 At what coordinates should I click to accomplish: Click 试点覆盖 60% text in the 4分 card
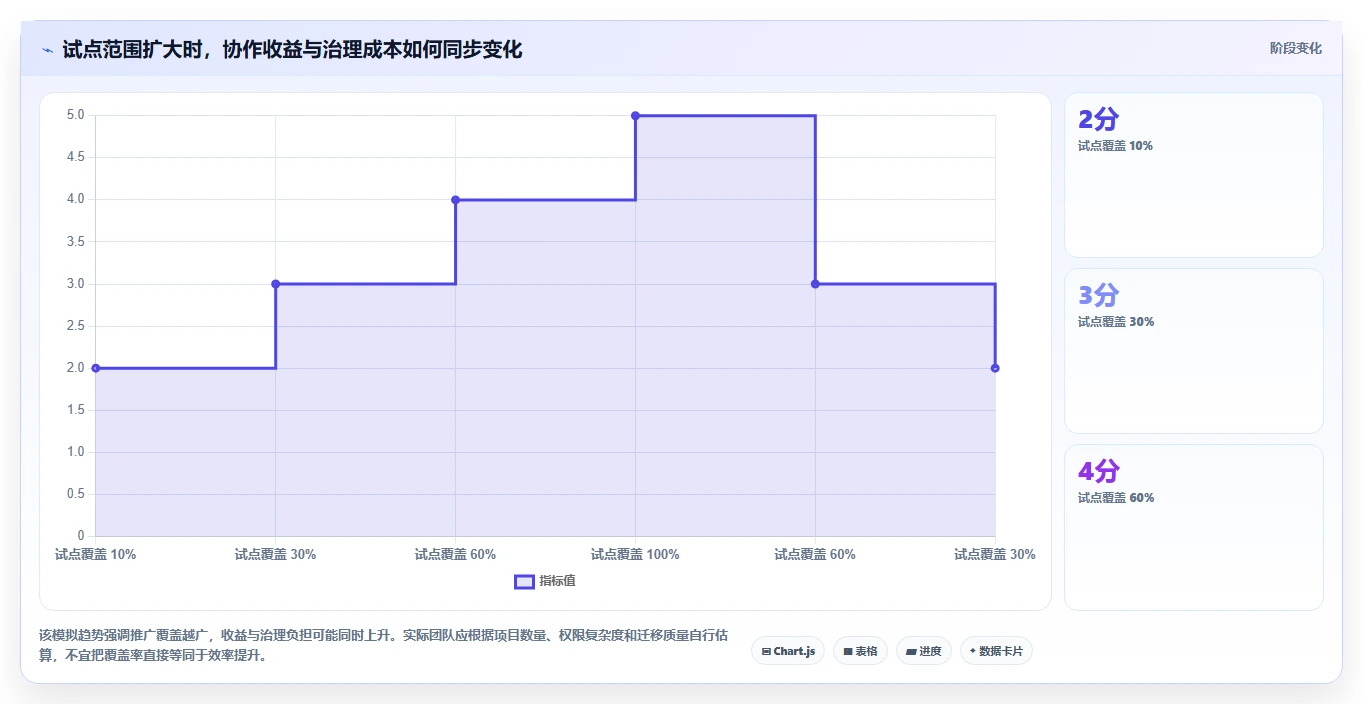(x=1116, y=498)
